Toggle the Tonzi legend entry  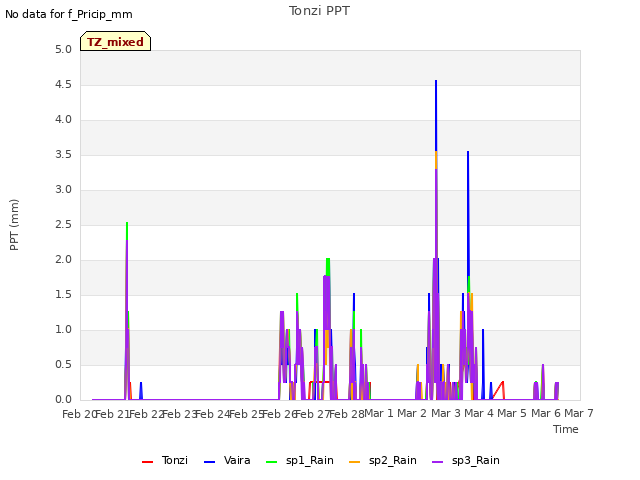[165, 460]
